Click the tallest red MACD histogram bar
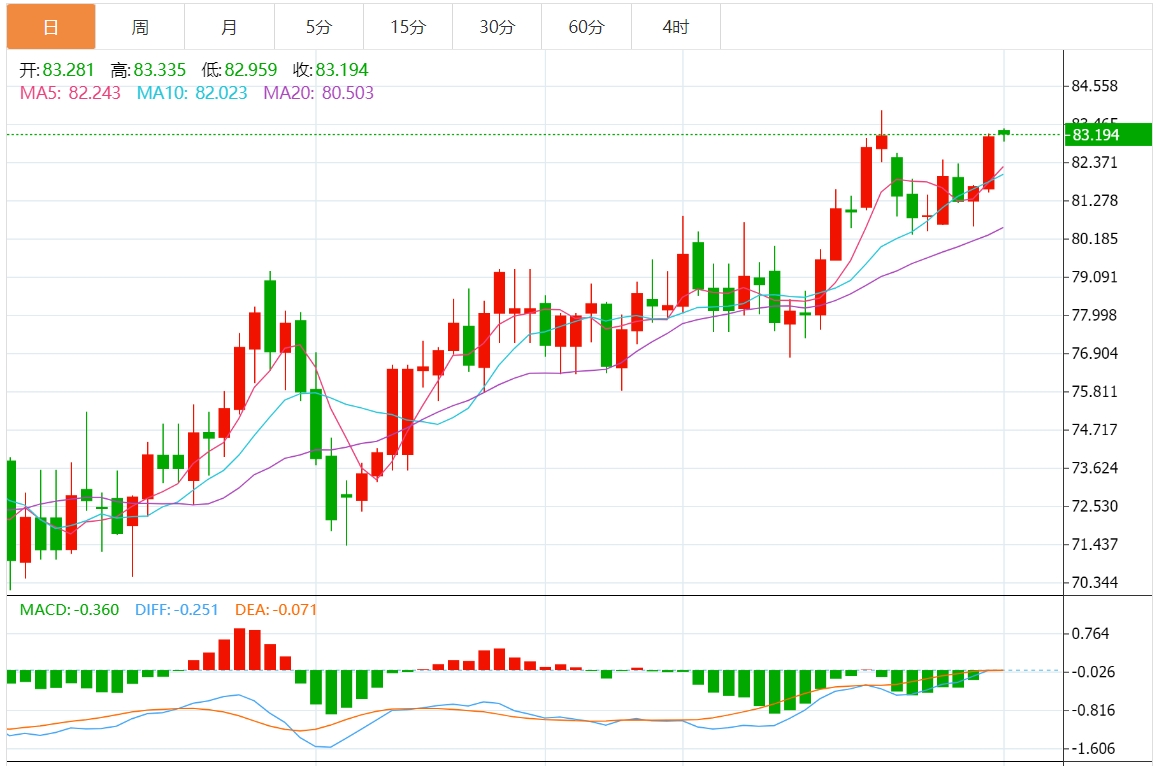Image resolution: width=1173 pixels, height=766 pixels. [239, 649]
